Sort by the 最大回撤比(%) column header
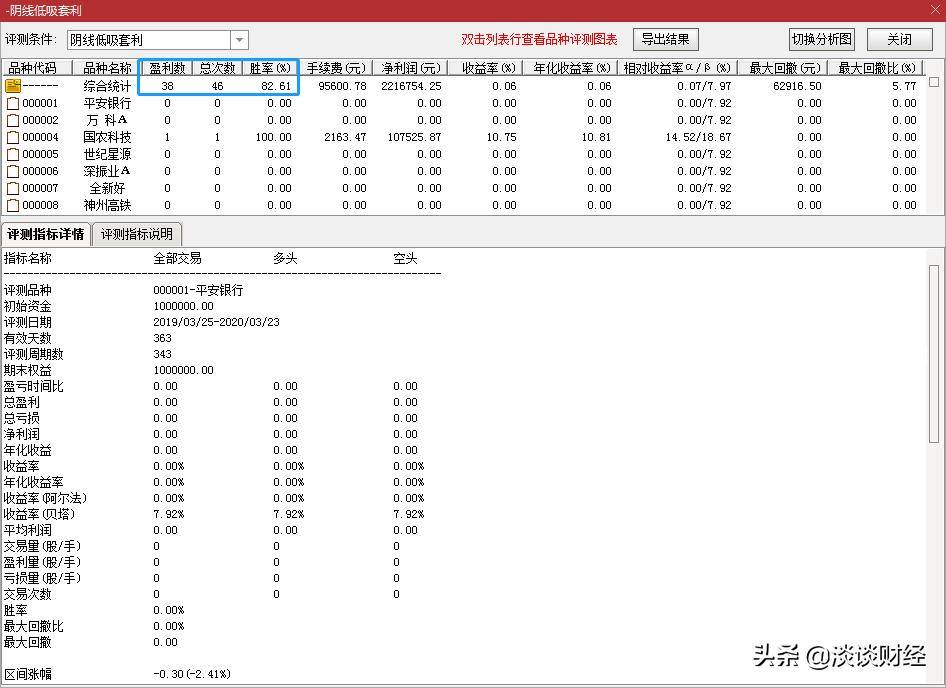 coord(876,68)
